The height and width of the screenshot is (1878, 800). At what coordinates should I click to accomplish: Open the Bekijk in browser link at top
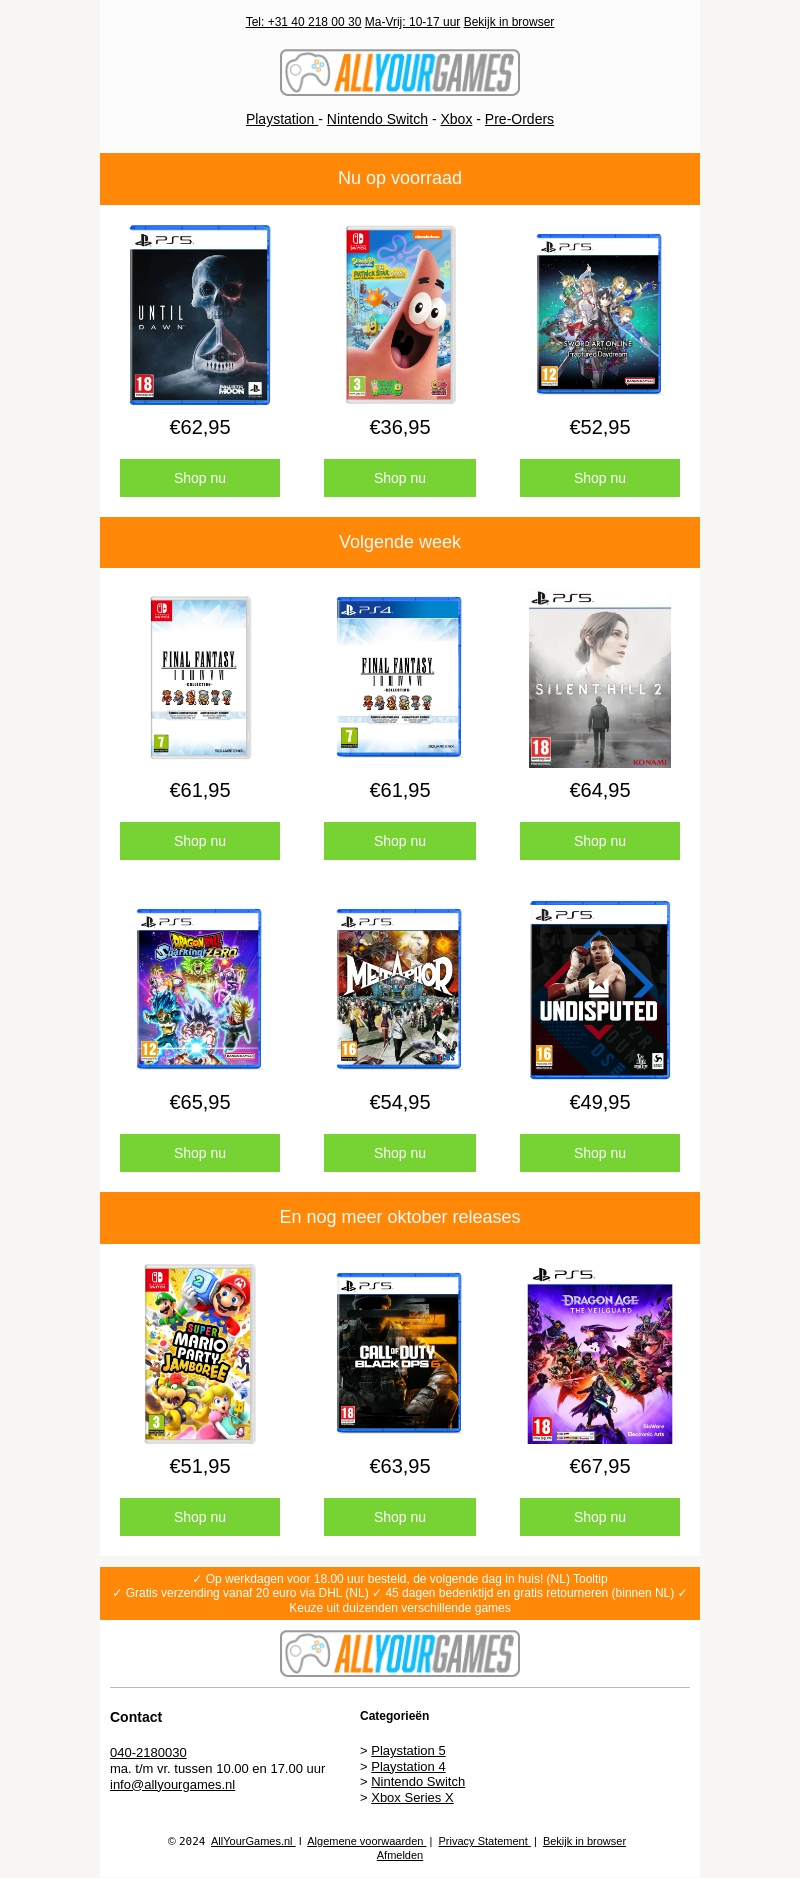click(x=509, y=22)
